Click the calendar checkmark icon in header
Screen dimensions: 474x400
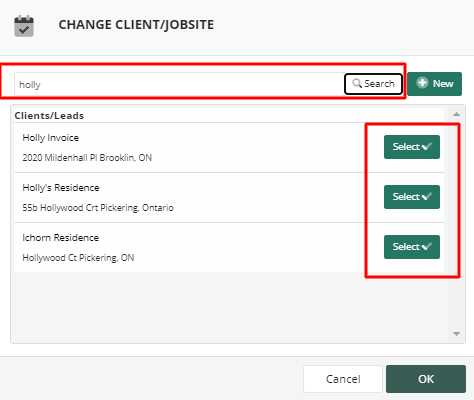point(24,26)
